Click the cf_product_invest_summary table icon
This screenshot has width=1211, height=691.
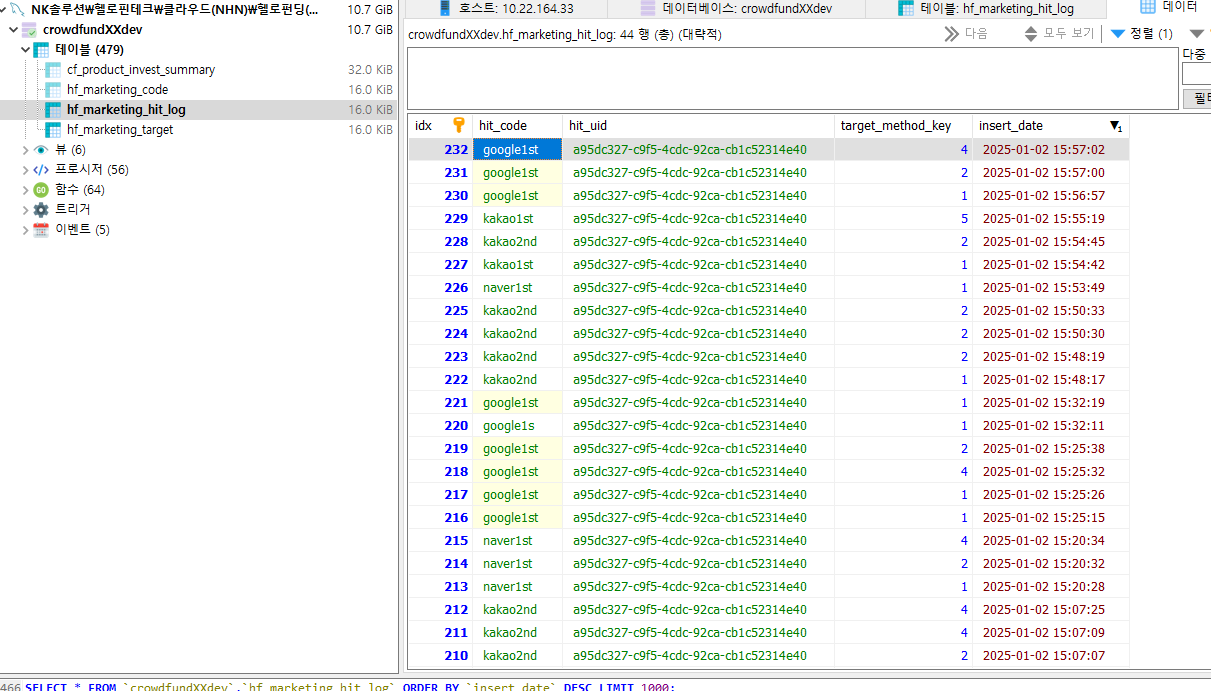pos(54,70)
